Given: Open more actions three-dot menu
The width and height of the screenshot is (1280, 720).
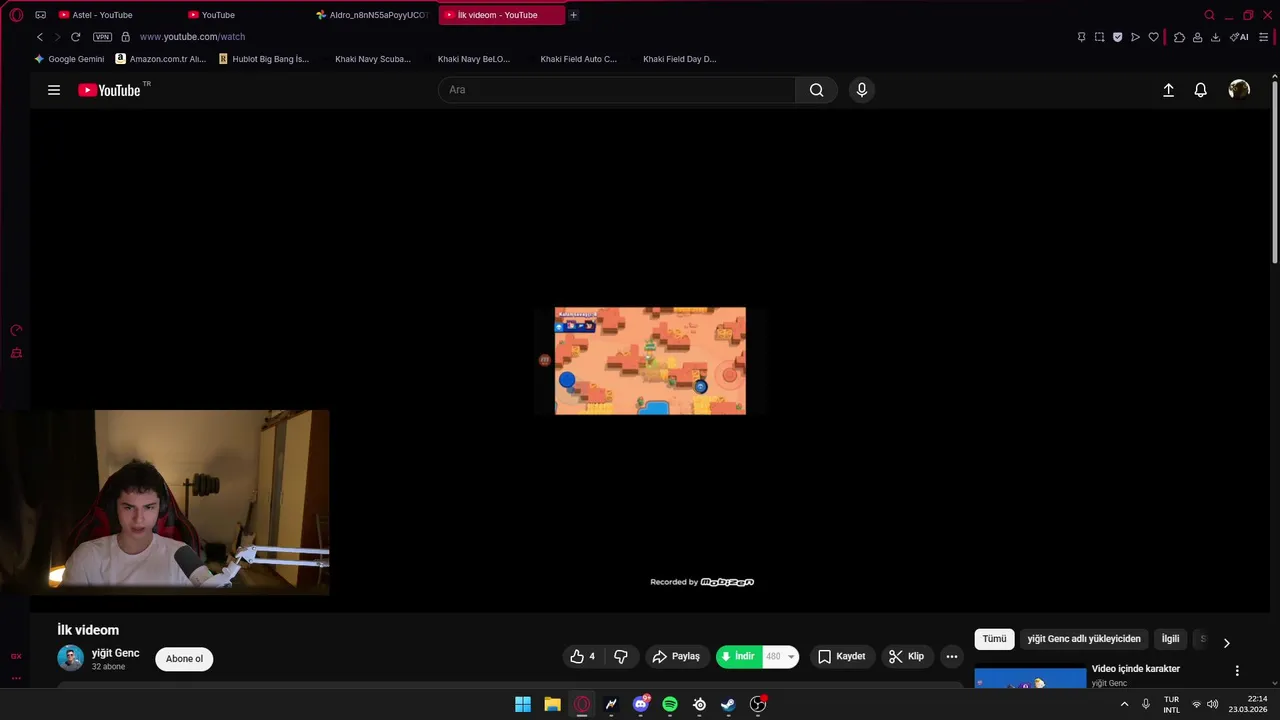Looking at the screenshot, I should pos(952,656).
